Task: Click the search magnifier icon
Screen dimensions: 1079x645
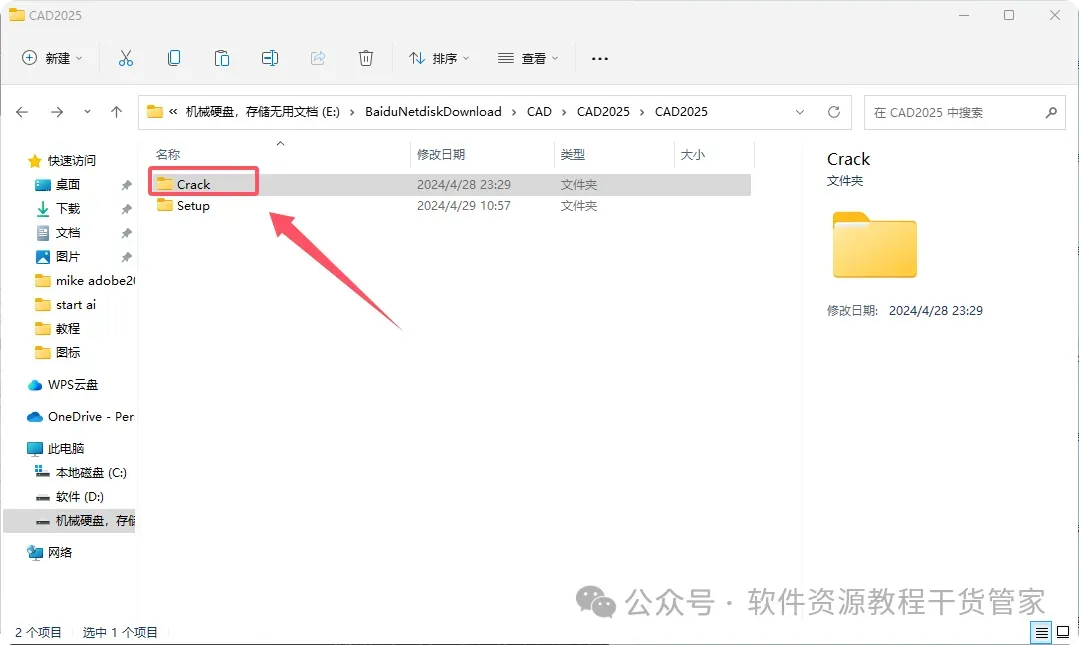Action: (x=1051, y=112)
